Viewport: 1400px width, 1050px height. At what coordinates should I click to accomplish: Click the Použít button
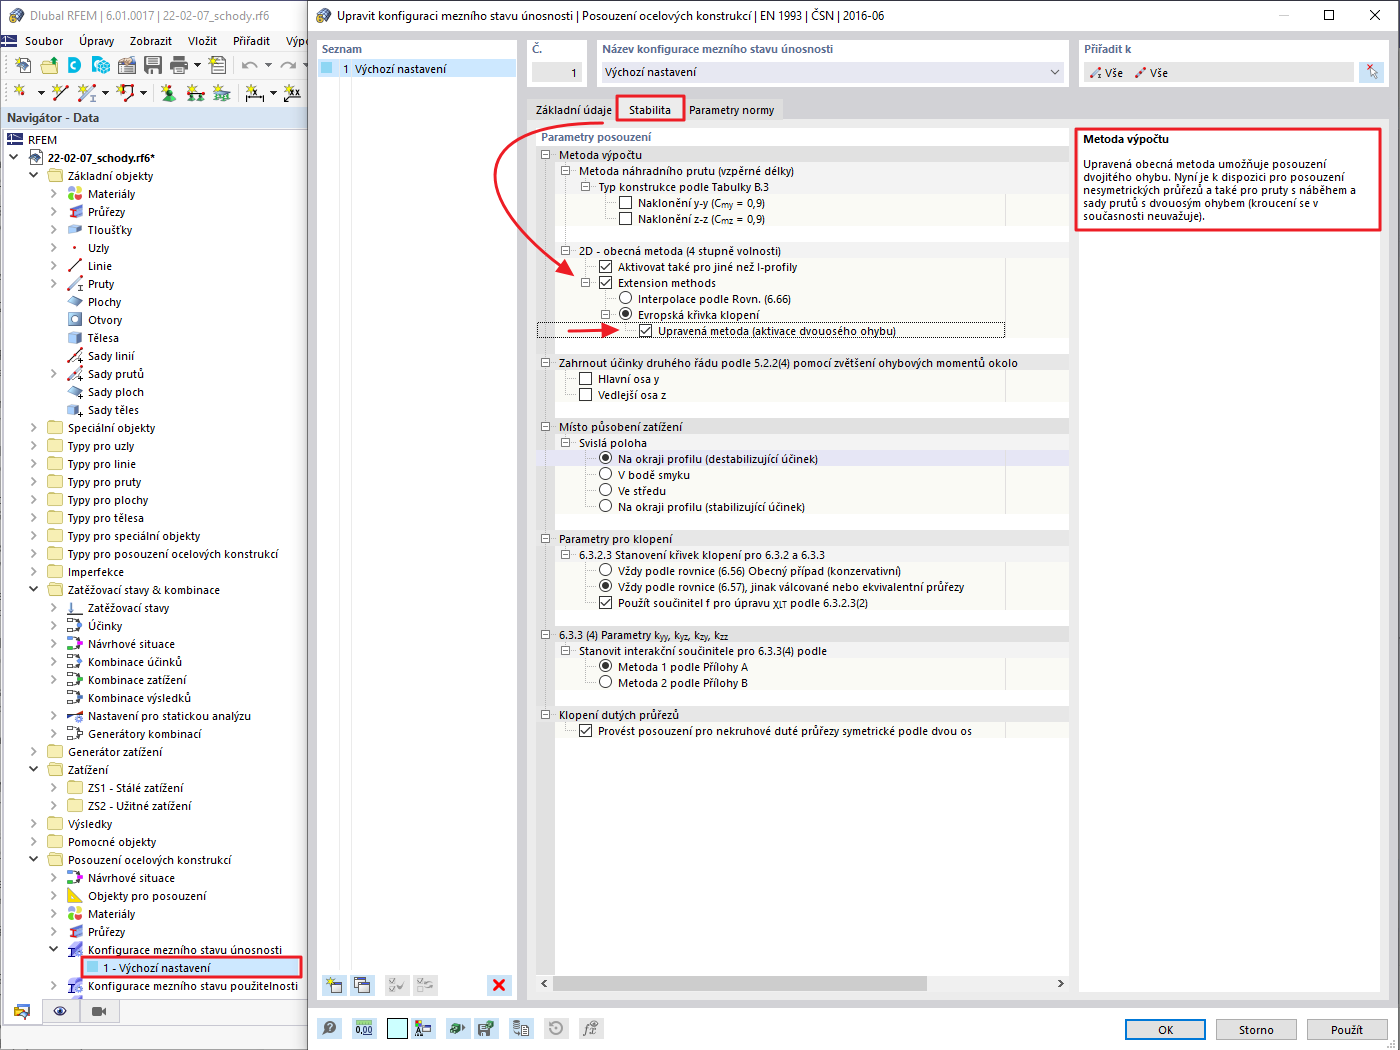(x=1347, y=1028)
